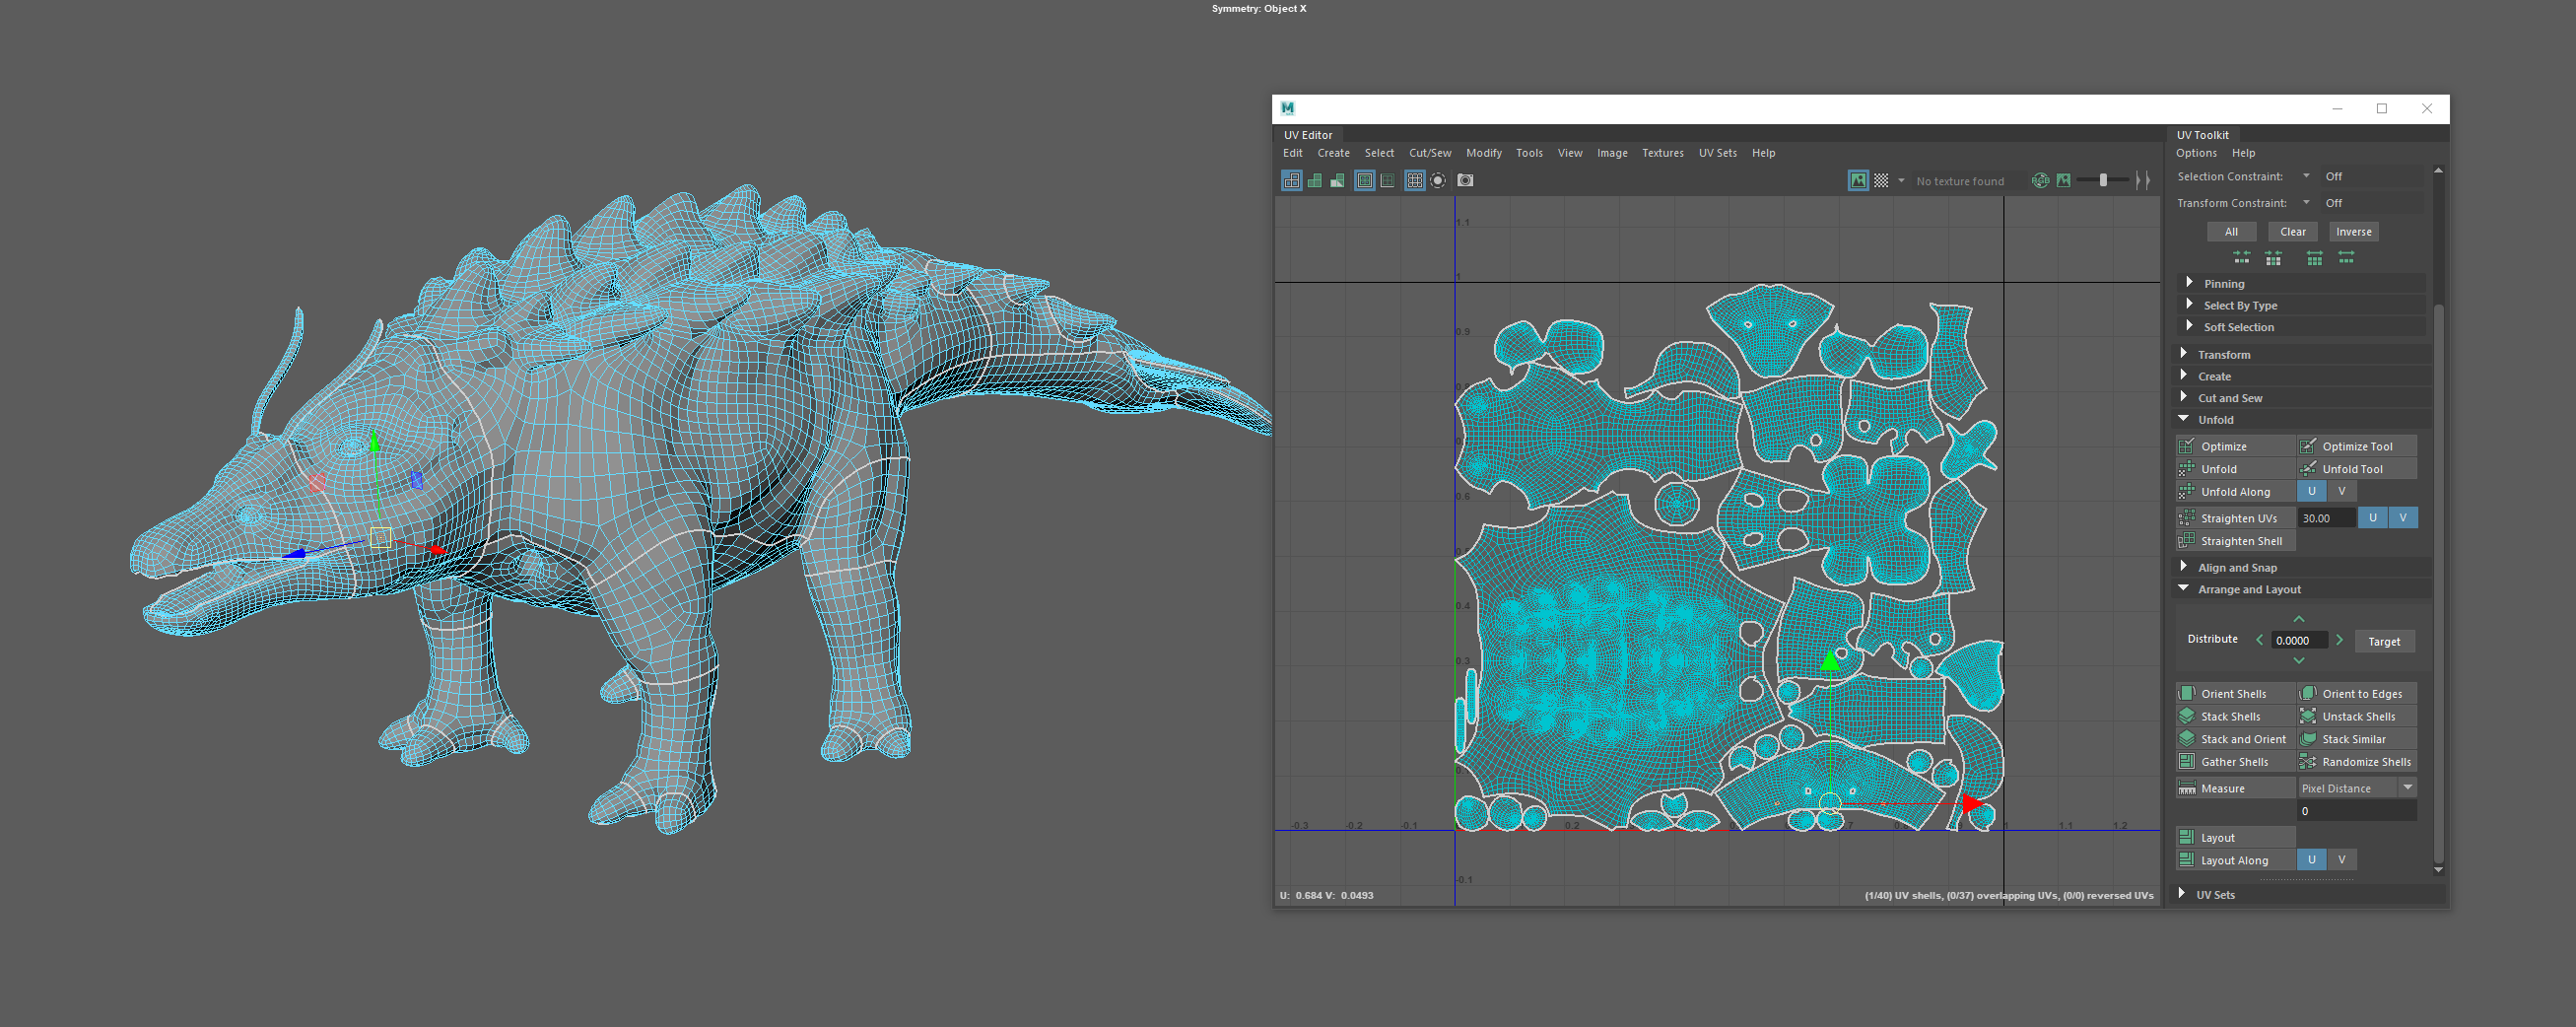The height and width of the screenshot is (1027, 2576).
Task: Open the Pixel Distance dropdown
Action: 2407,788
